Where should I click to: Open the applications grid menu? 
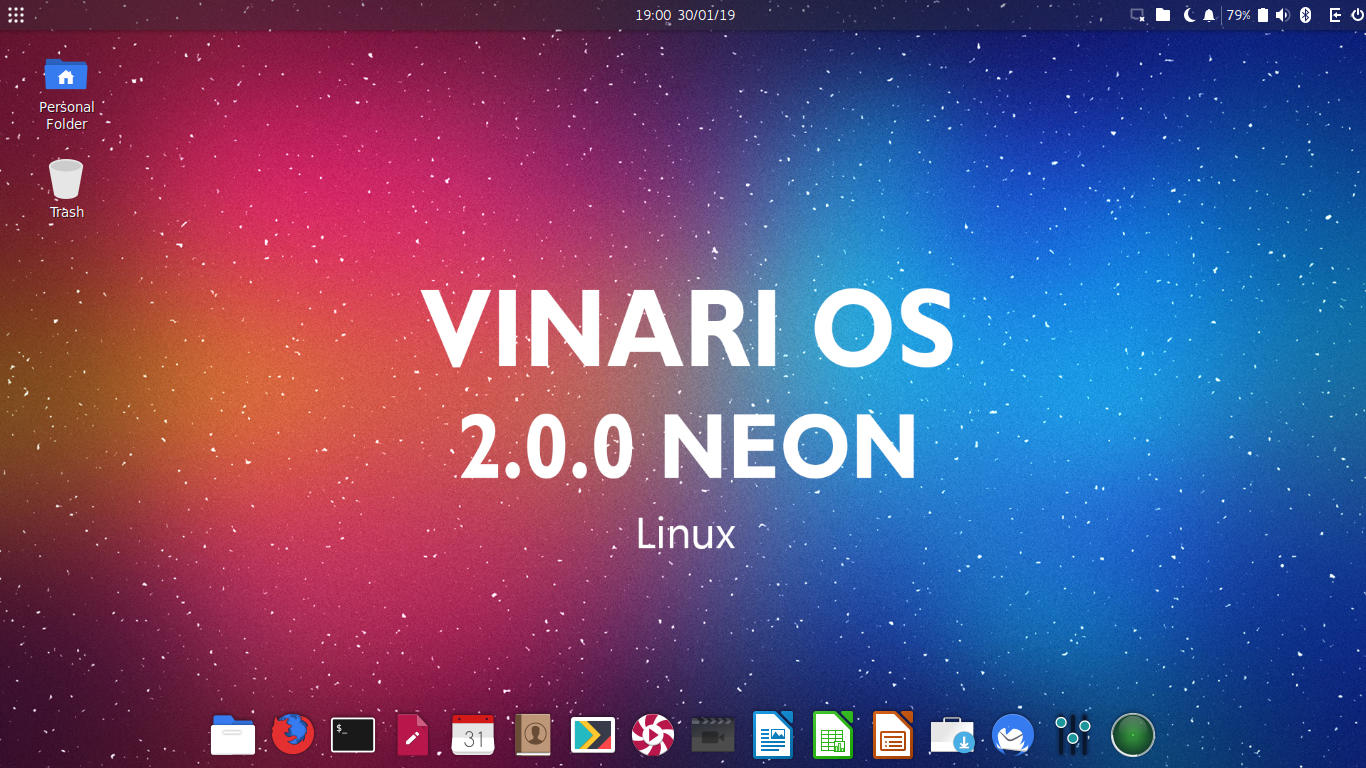pyautogui.click(x=16, y=15)
